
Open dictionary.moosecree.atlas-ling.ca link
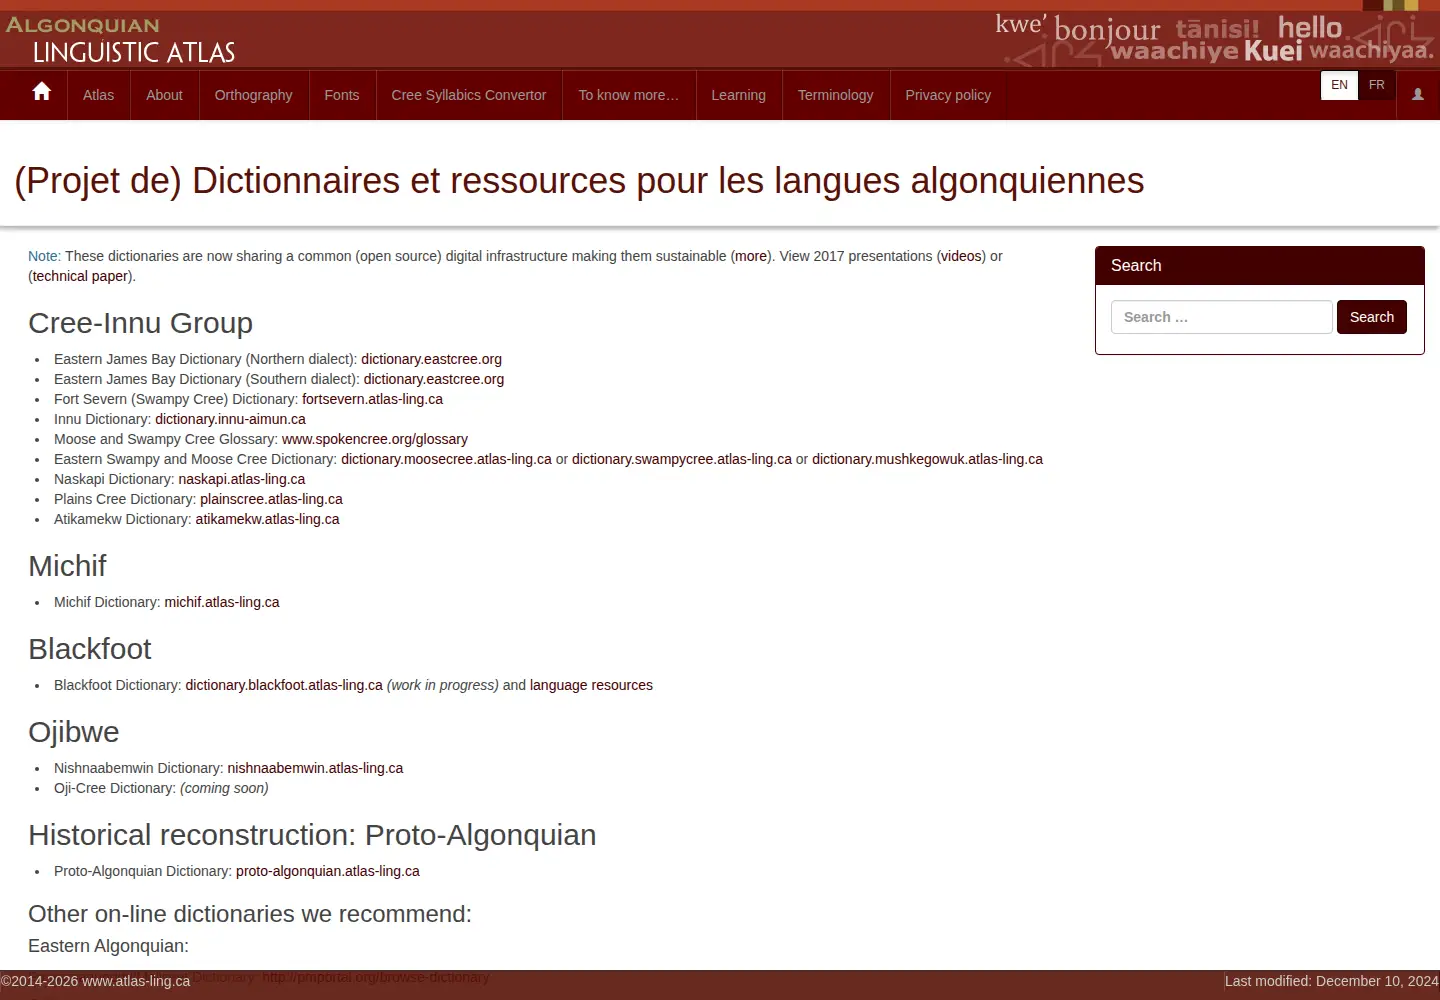click(x=446, y=459)
